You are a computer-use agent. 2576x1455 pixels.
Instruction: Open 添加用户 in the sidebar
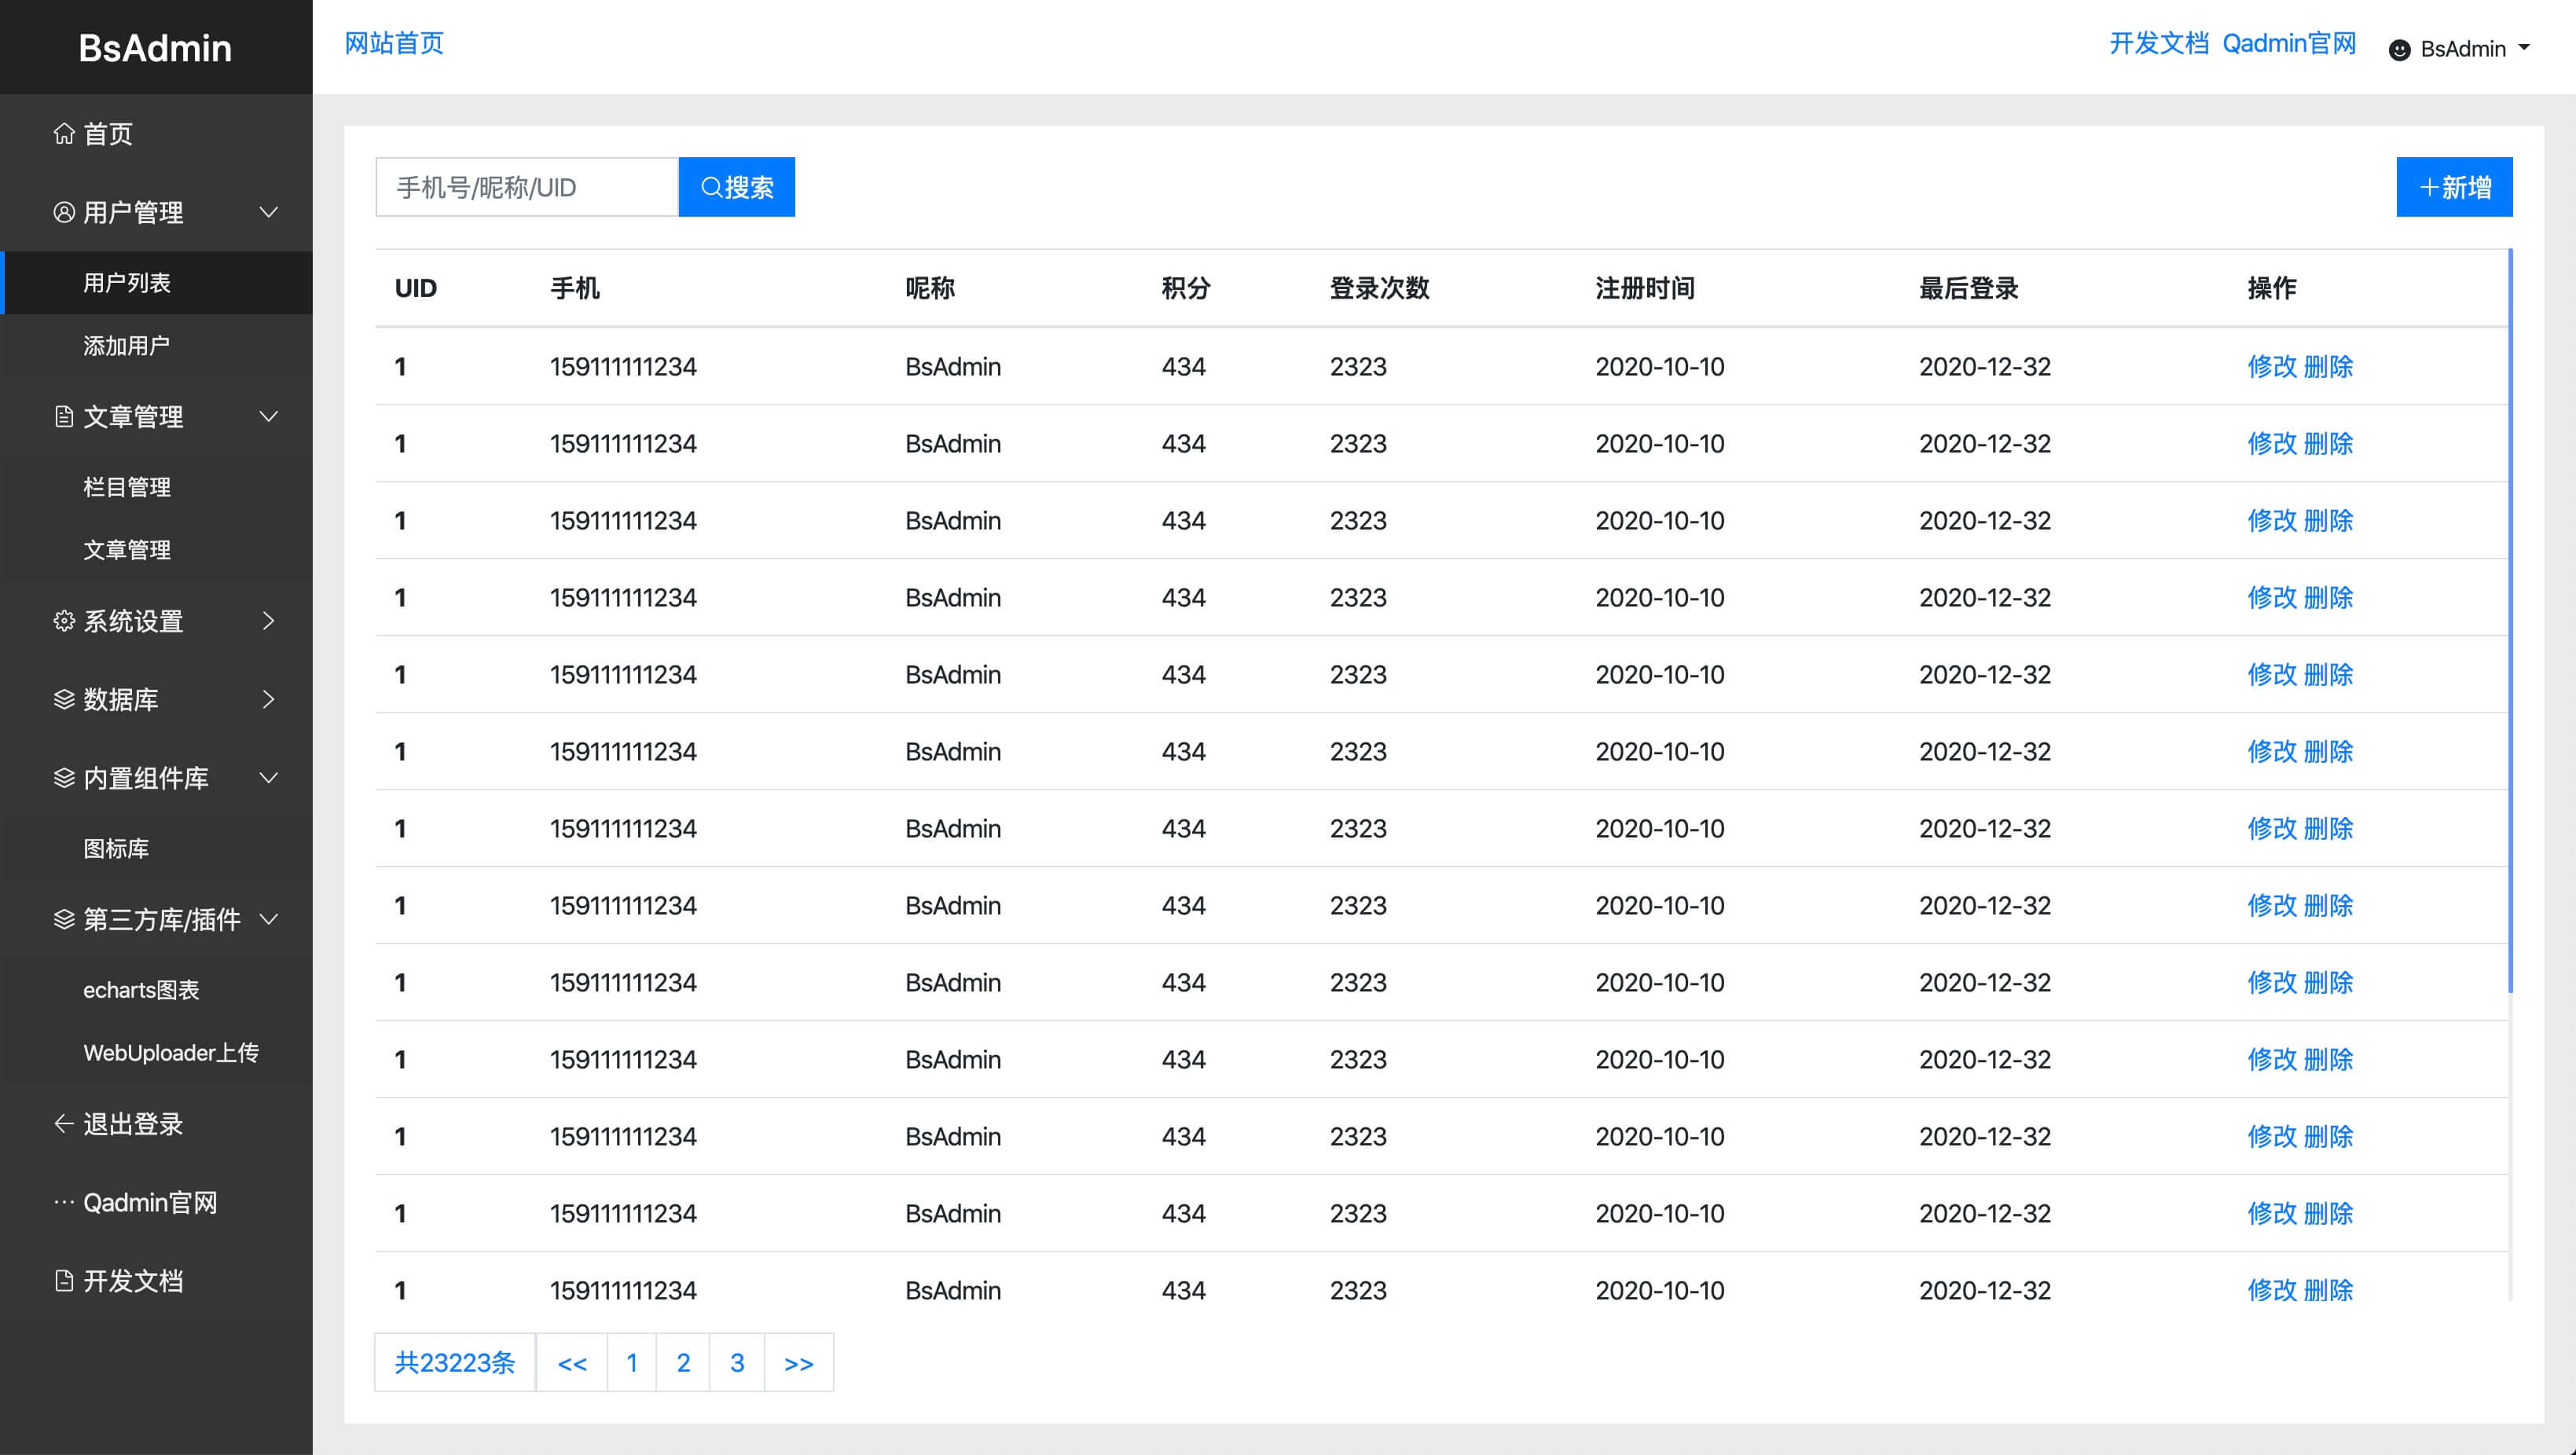click(x=127, y=346)
